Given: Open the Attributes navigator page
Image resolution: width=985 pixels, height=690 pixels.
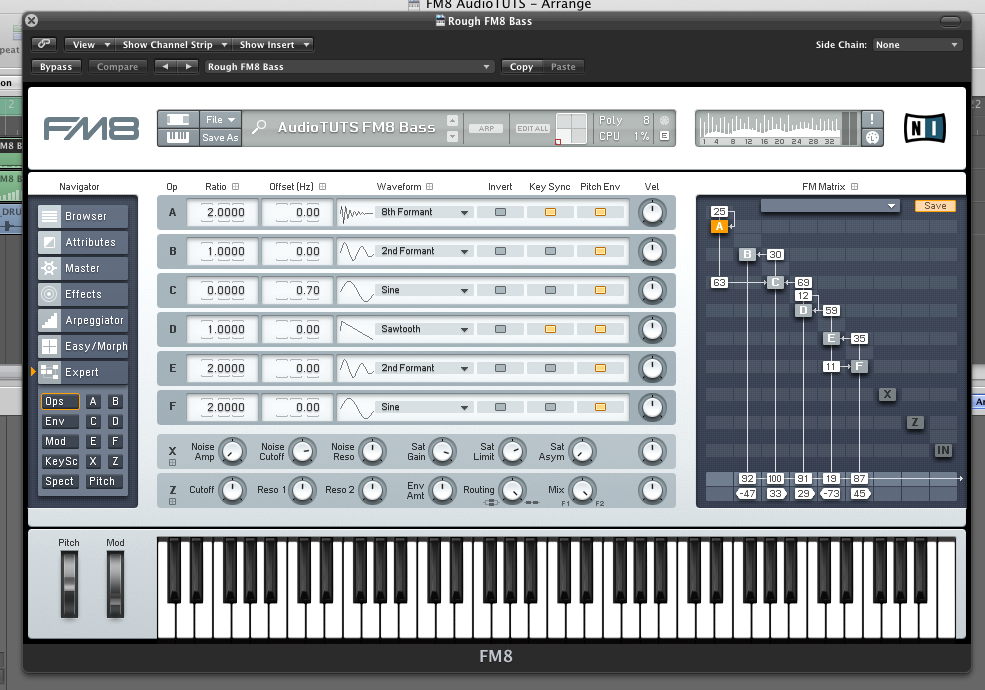Looking at the screenshot, I should click(83, 242).
